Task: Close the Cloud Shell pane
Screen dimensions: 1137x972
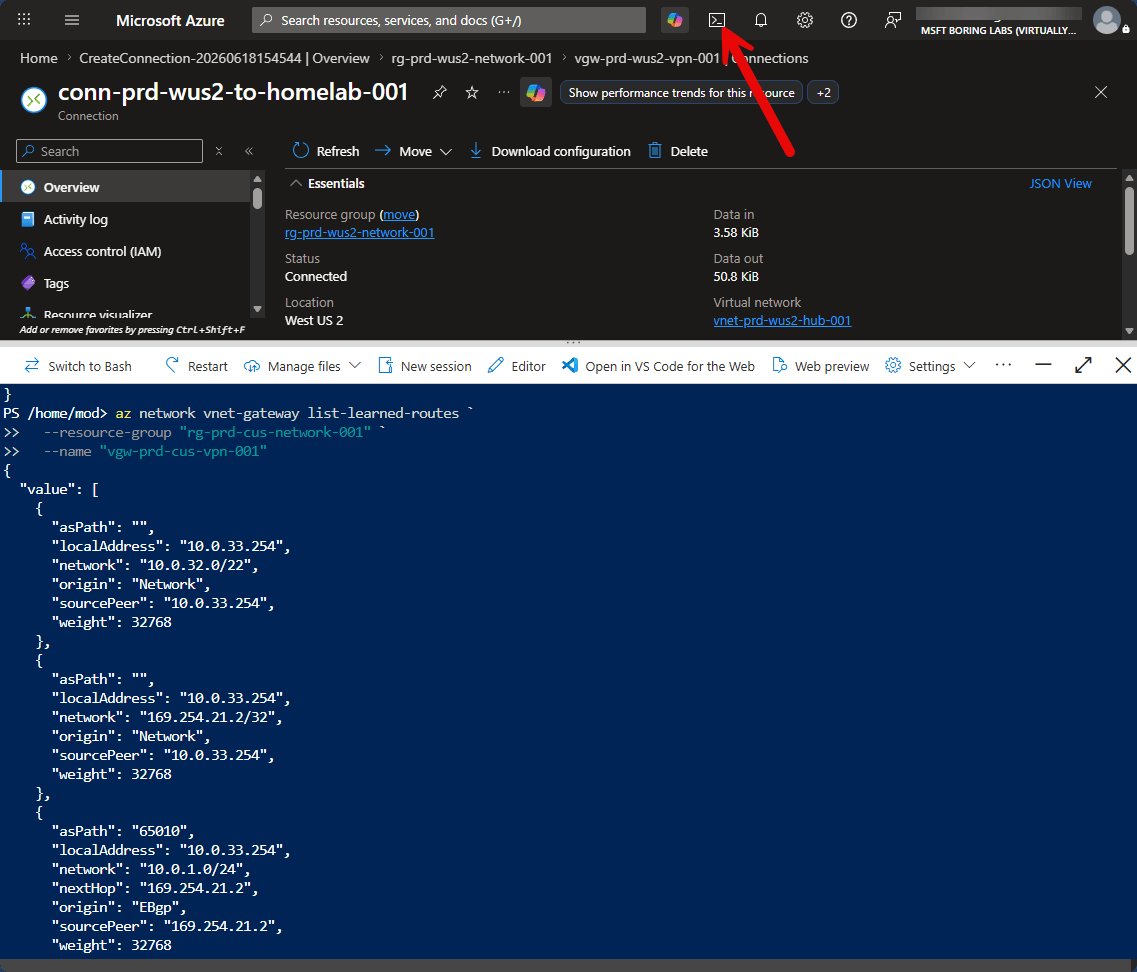Action: coord(1122,365)
